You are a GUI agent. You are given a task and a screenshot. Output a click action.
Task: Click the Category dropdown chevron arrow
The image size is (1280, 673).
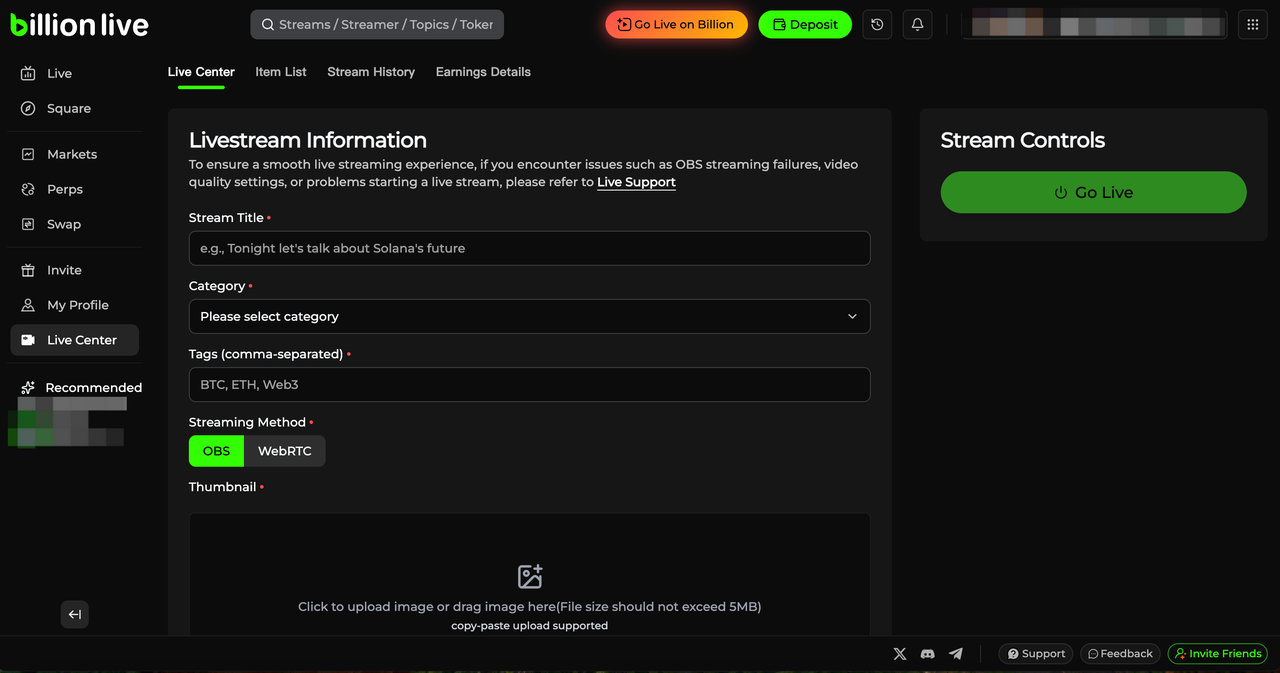[852, 316]
